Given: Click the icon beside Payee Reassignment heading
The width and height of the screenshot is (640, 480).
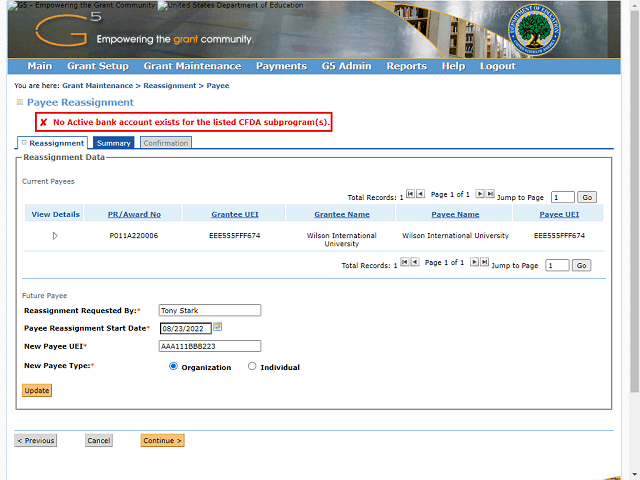Looking at the screenshot, I should pos(20,102).
